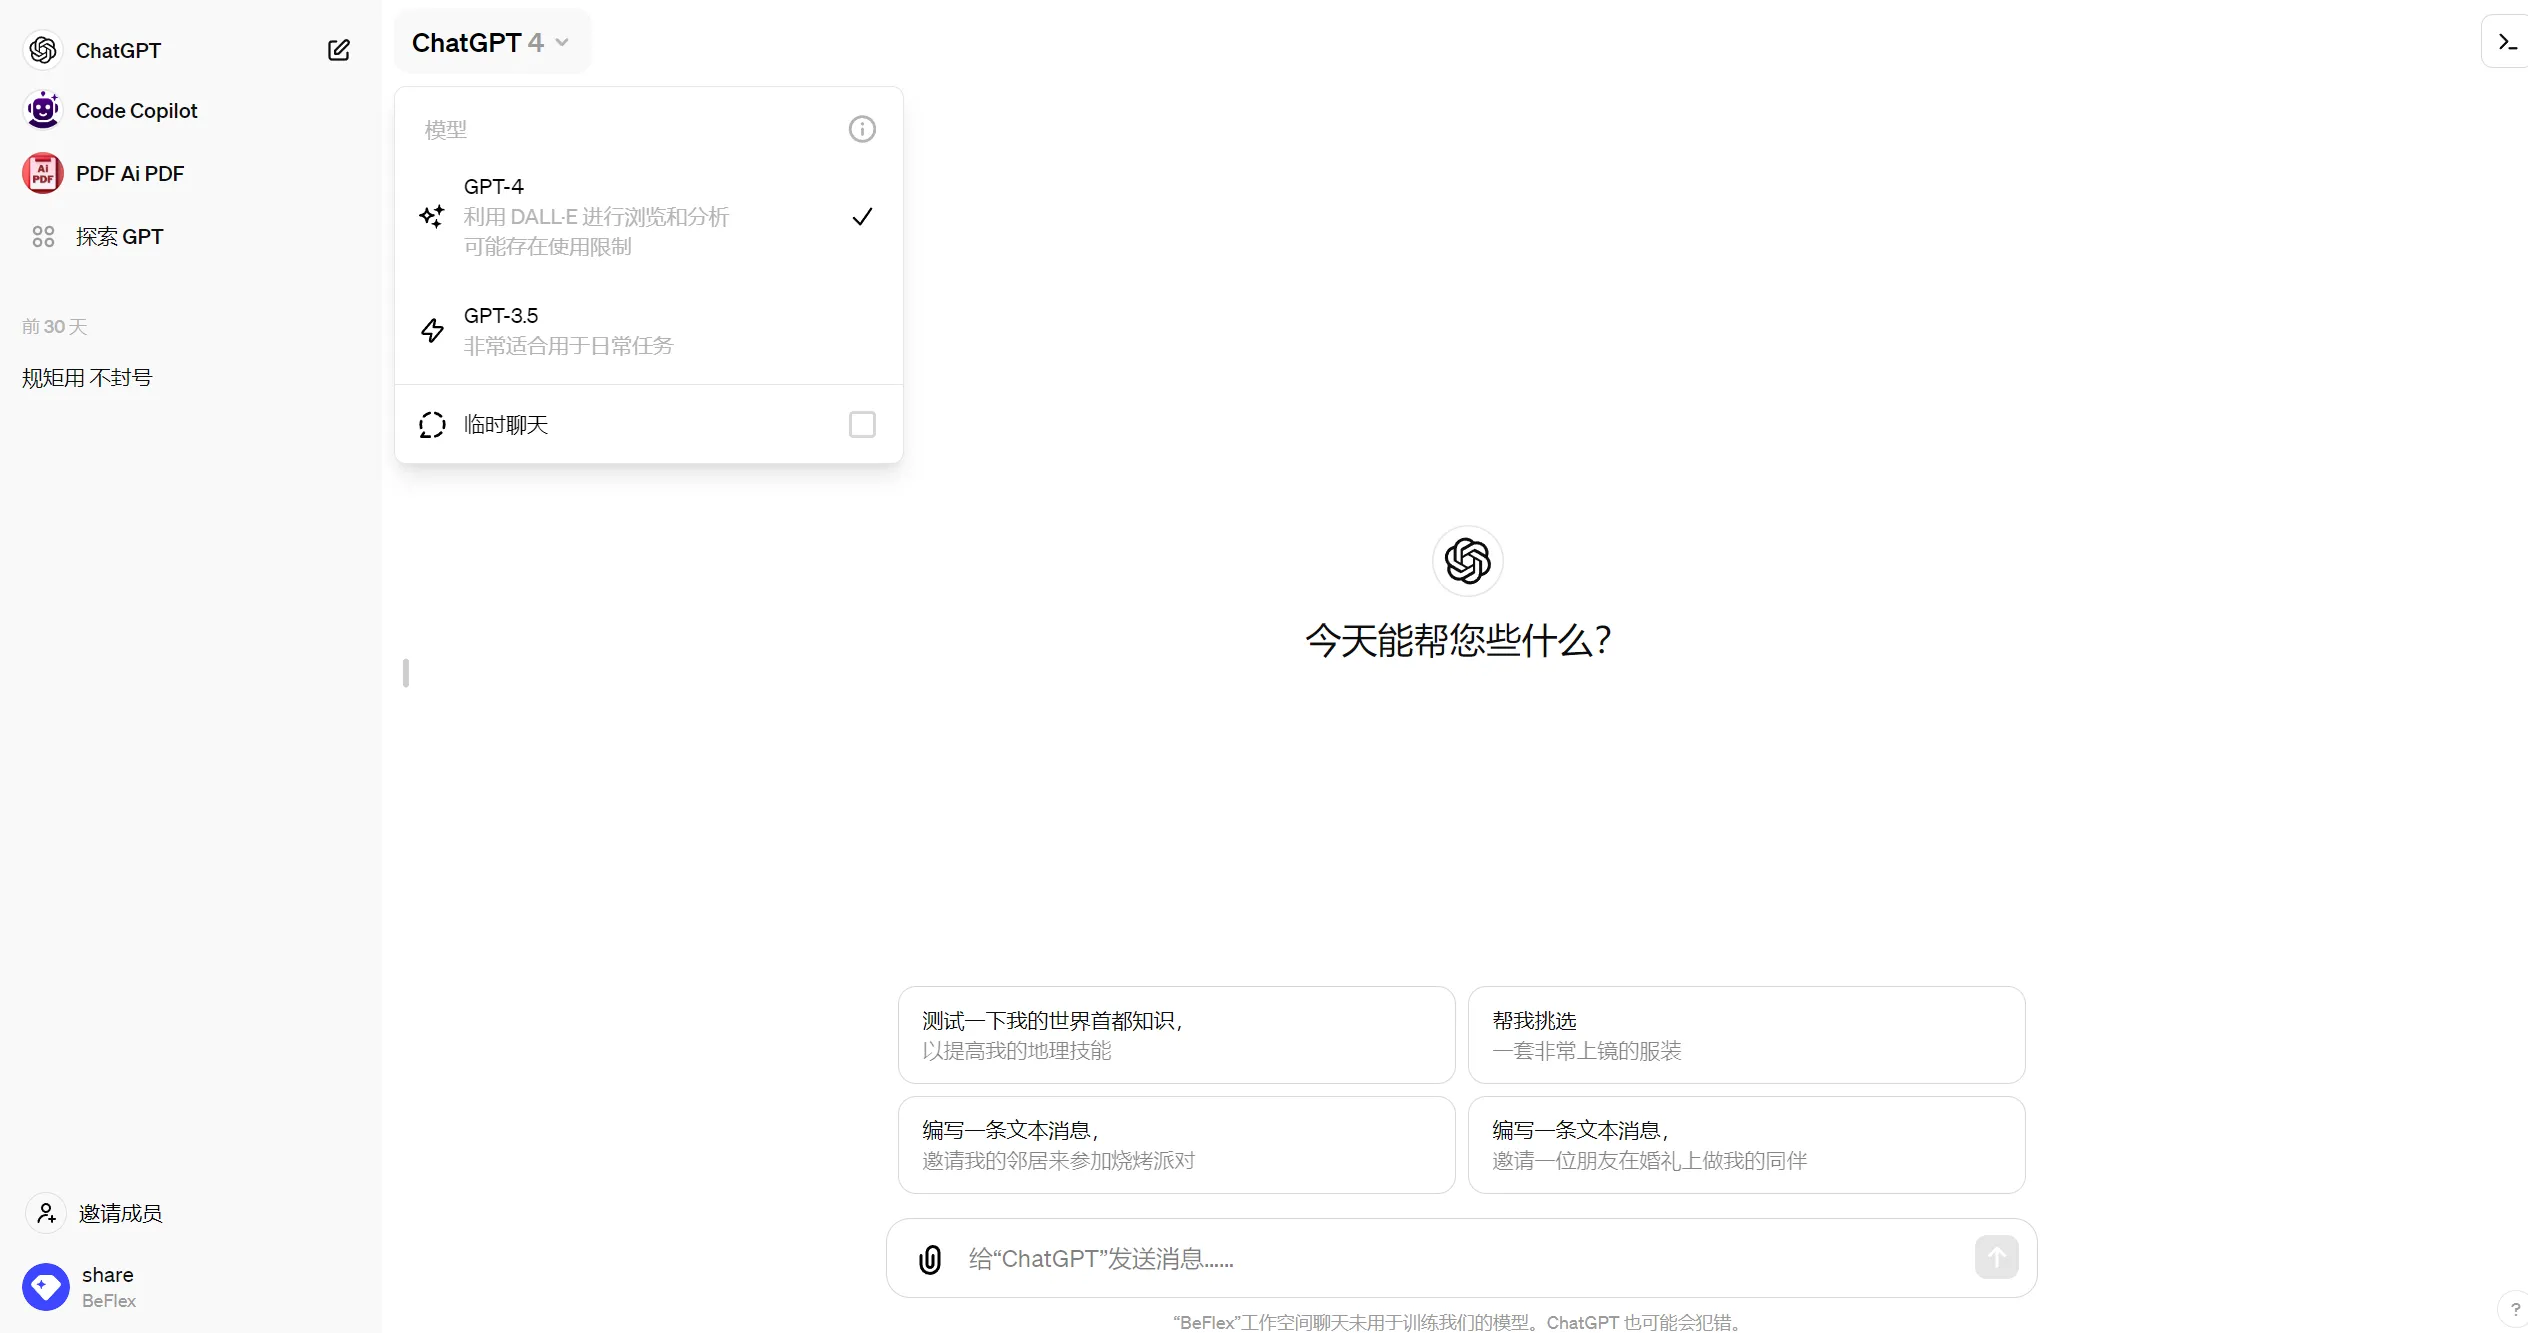This screenshot has width=2528, height=1333.
Task: Choose the barbecue party message suggestion
Action: point(1176,1145)
